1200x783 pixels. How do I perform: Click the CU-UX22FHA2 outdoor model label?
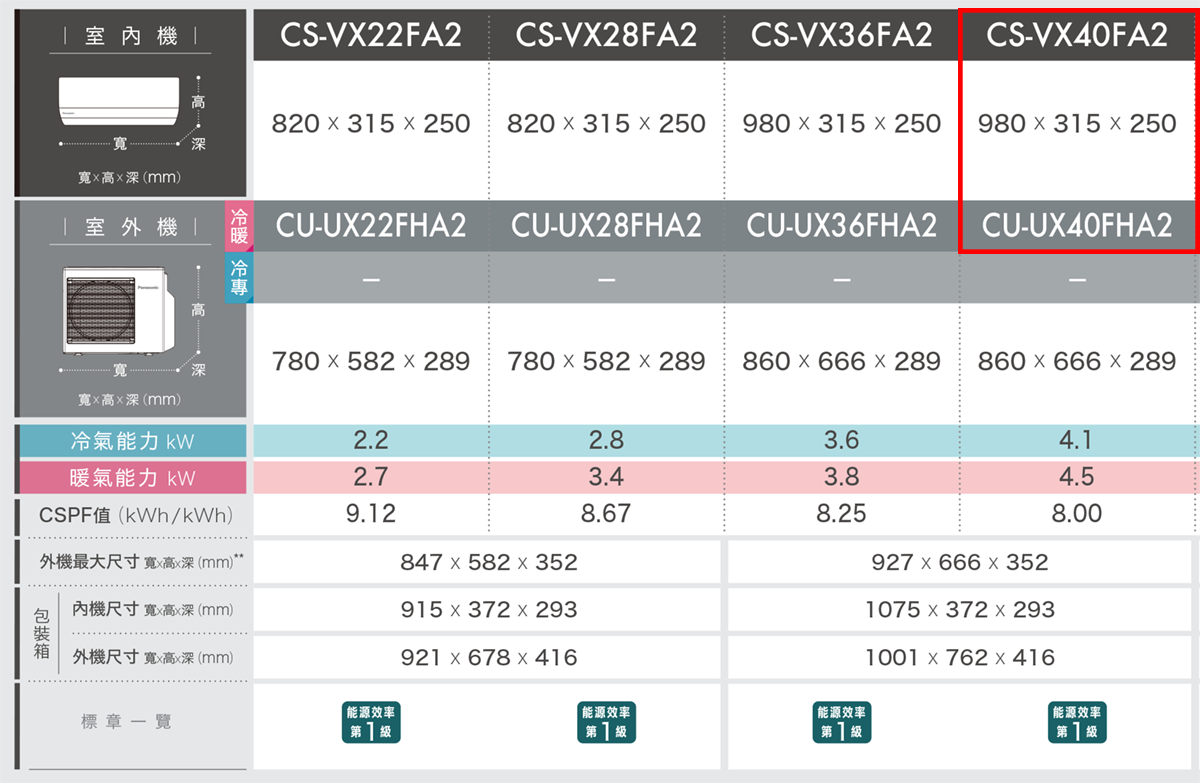(x=371, y=226)
